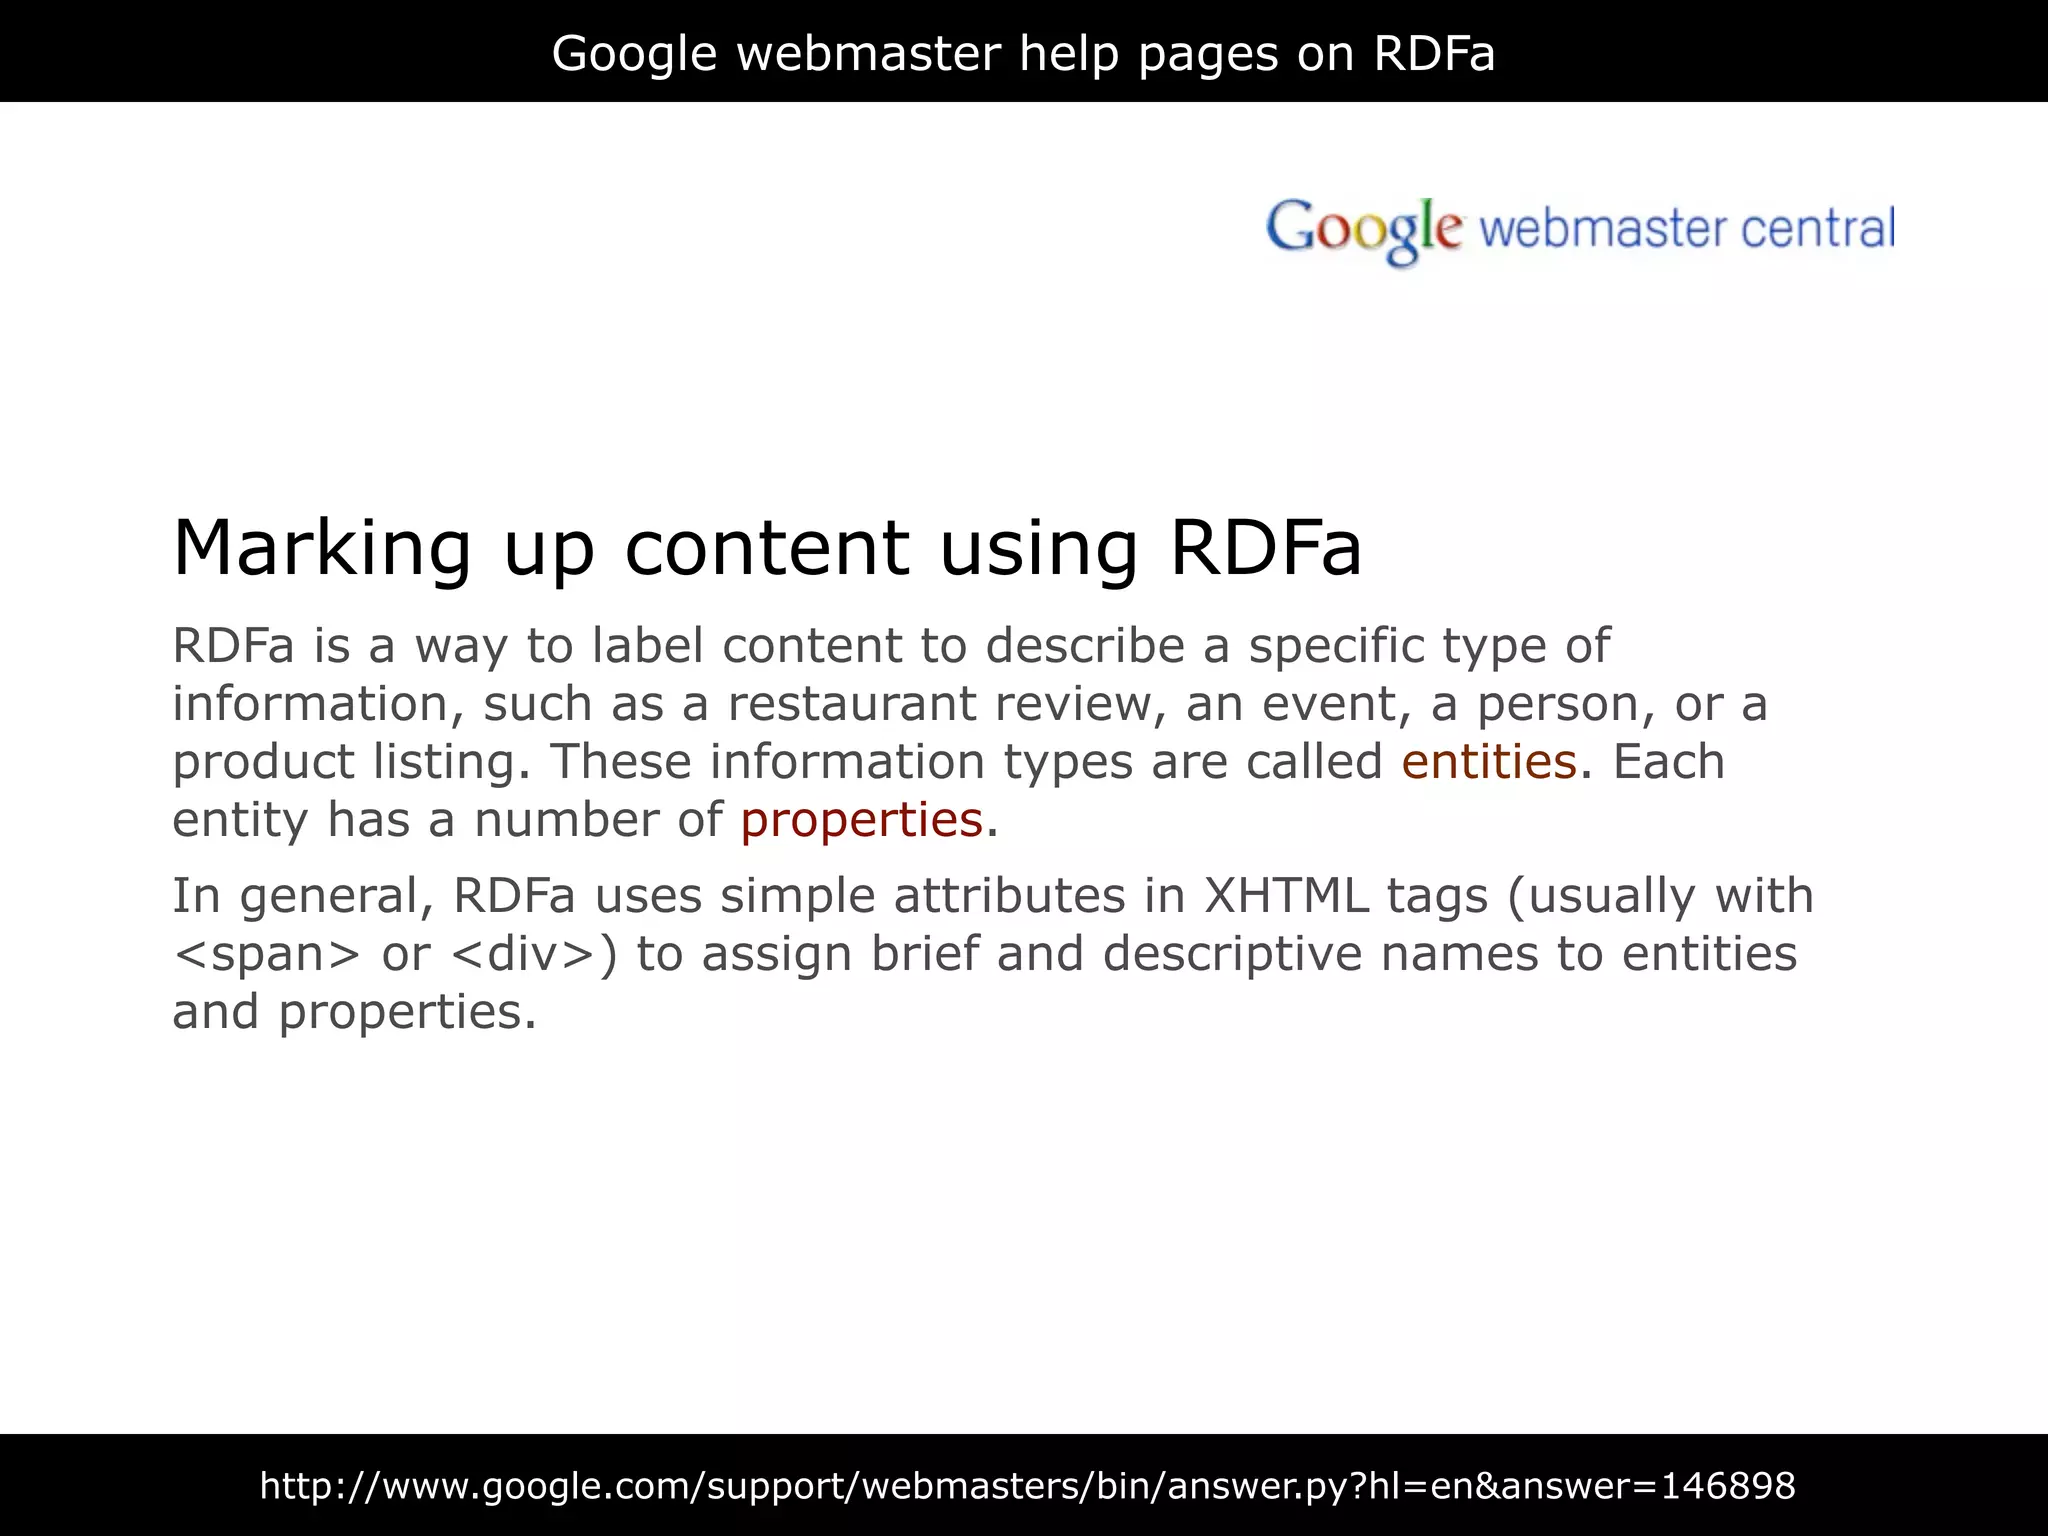Screen dimensions: 2048x1536
Task: Click the words '<span> or <div>)'
Action: click(395, 954)
